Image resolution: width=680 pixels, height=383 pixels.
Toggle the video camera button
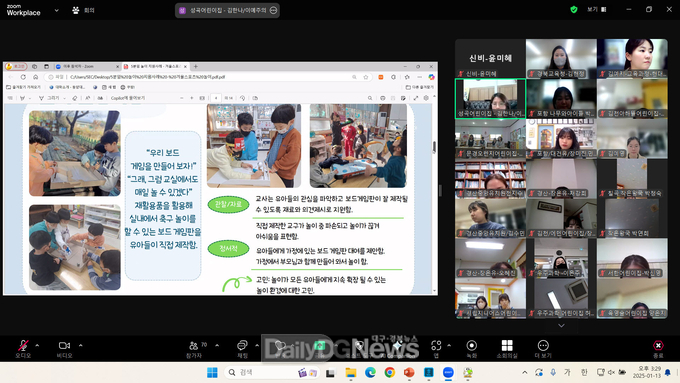[64, 348]
